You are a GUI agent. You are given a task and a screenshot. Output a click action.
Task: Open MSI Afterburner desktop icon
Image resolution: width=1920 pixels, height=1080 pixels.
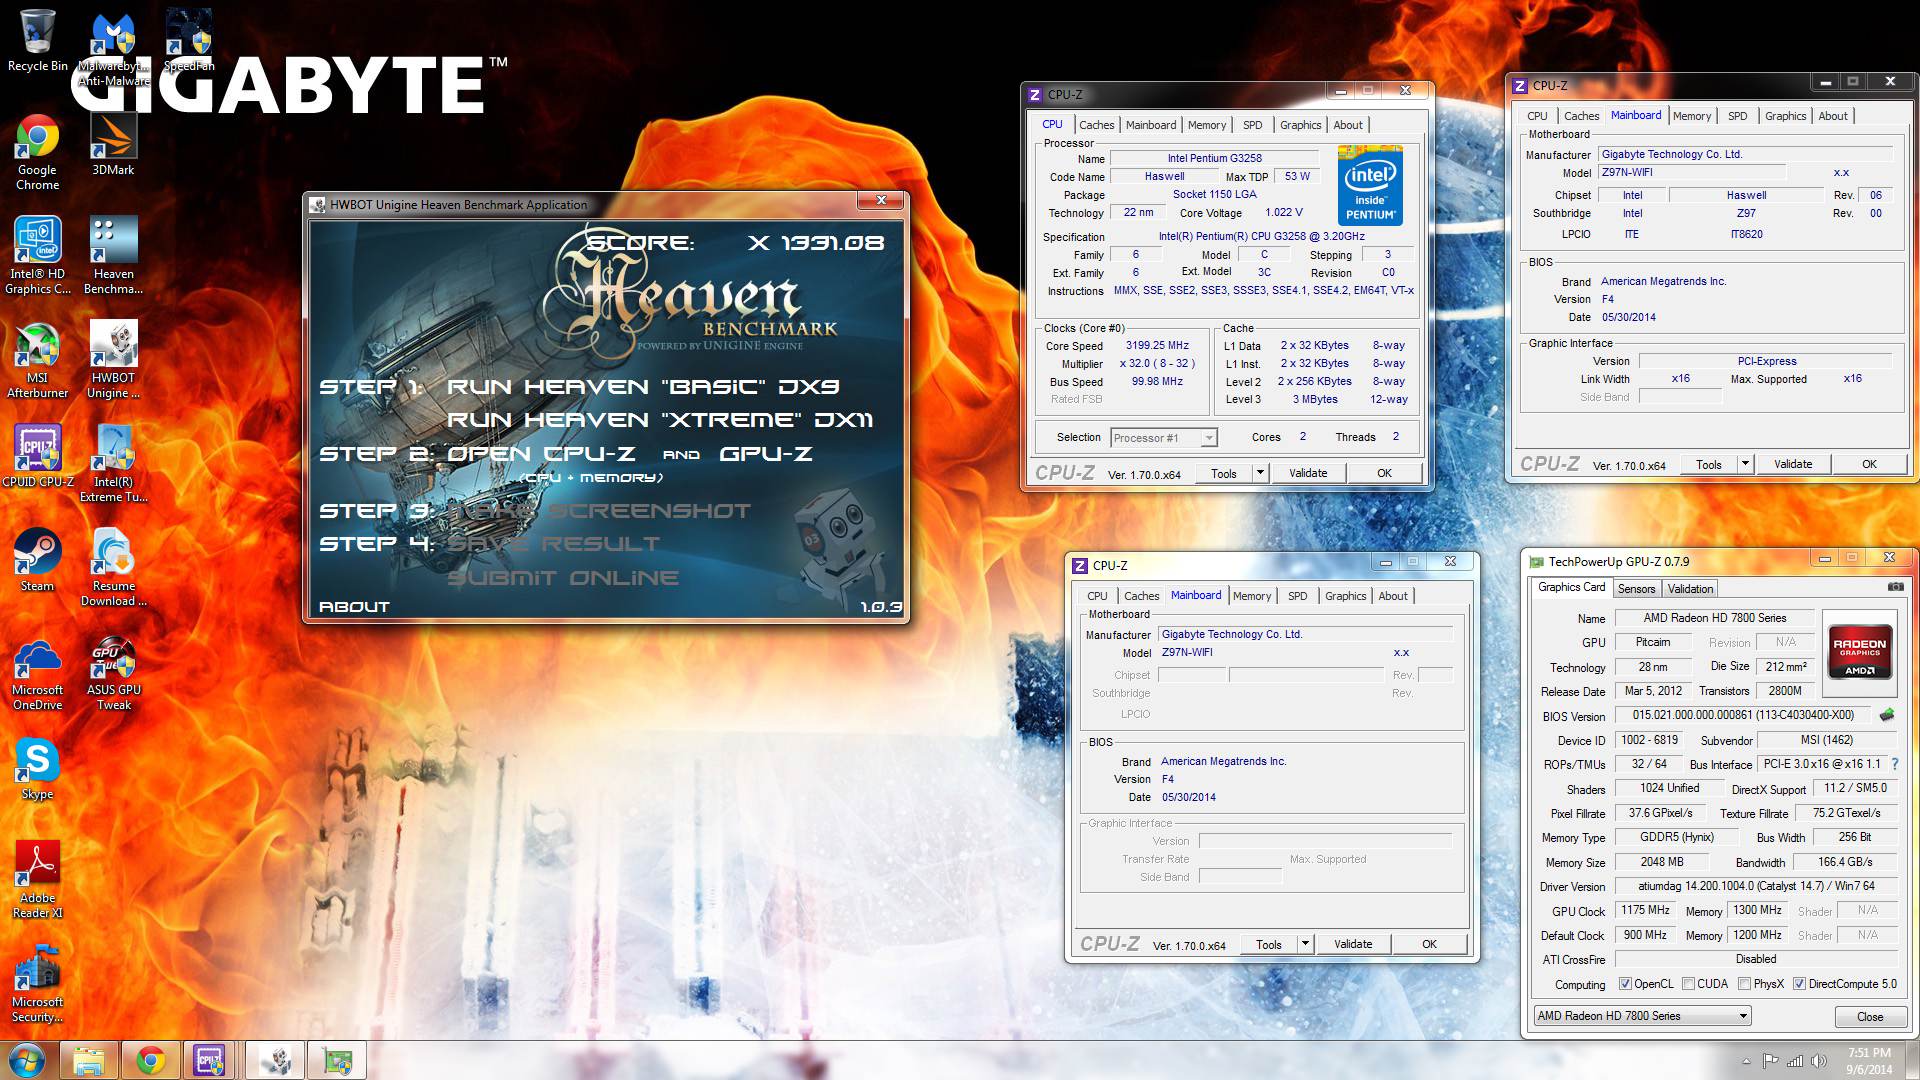click(38, 360)
